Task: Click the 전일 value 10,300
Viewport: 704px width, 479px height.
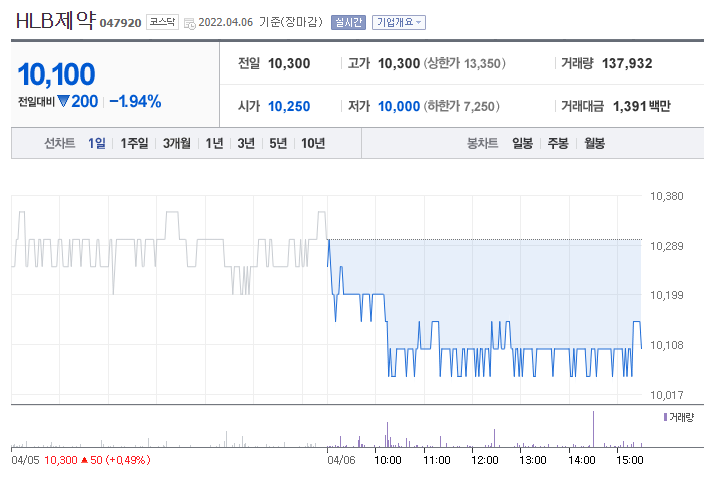Action: [289, 63]
